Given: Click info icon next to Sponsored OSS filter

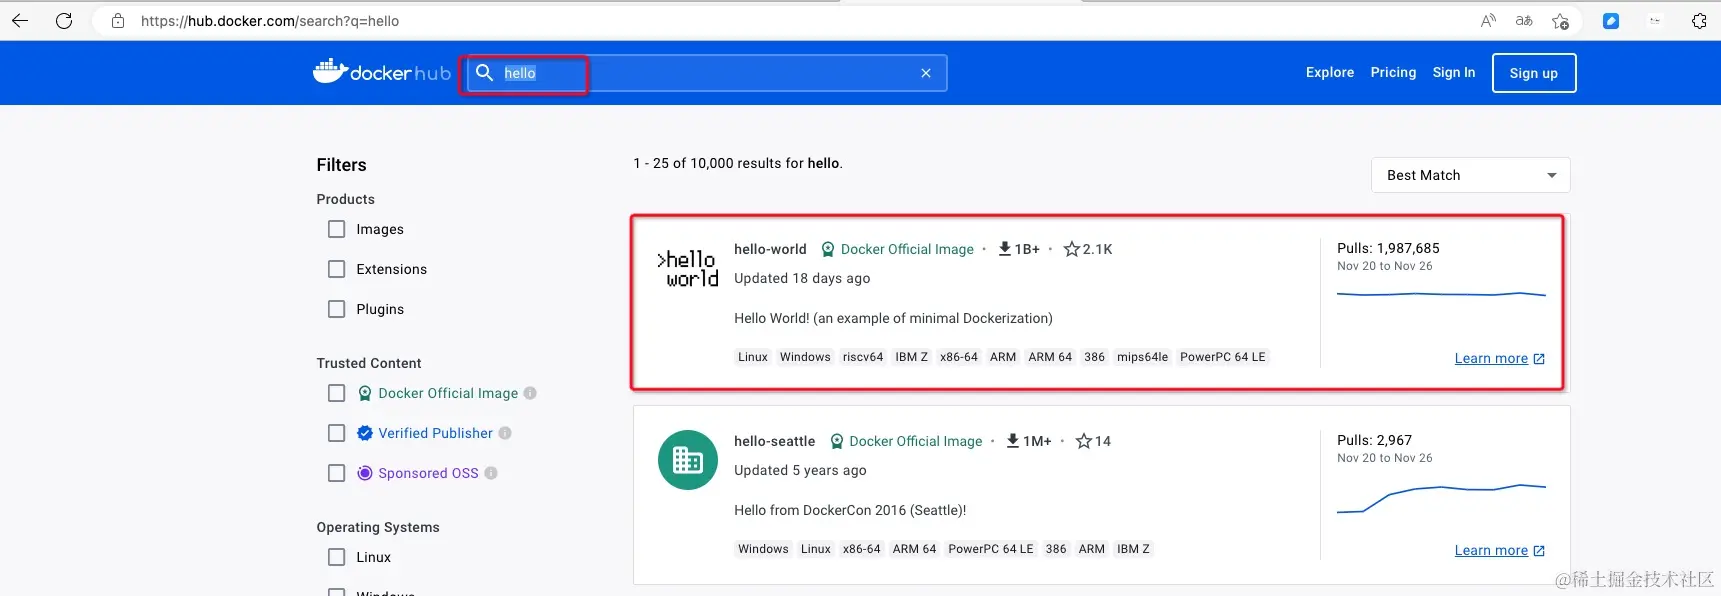Looking at the screenshot, I should pyautogui.click(x=491, y=473).
